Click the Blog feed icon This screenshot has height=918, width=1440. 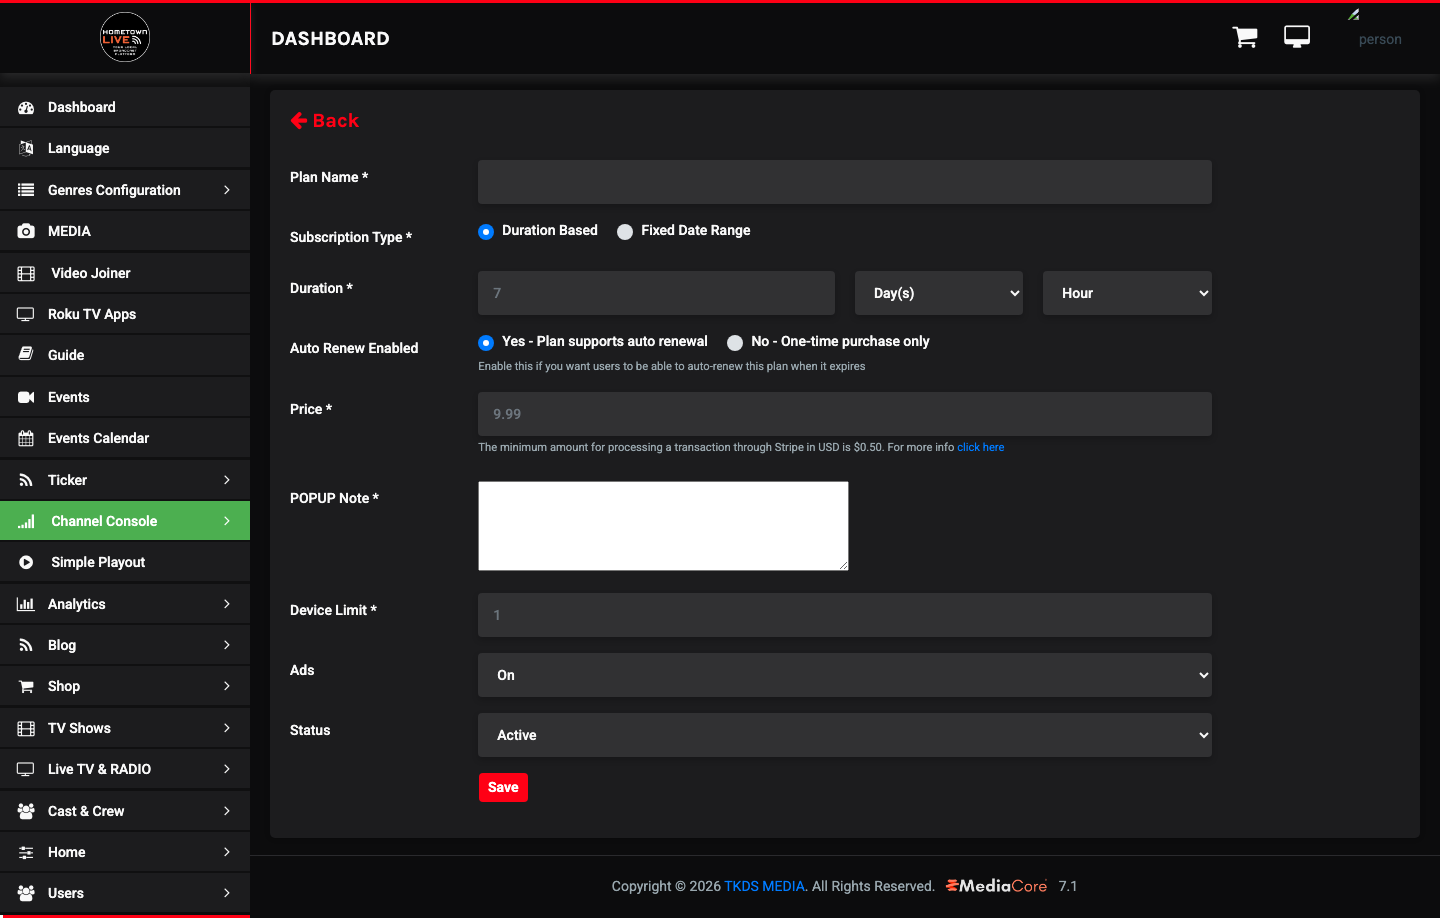pyautogui.click(x=26, y=645)
